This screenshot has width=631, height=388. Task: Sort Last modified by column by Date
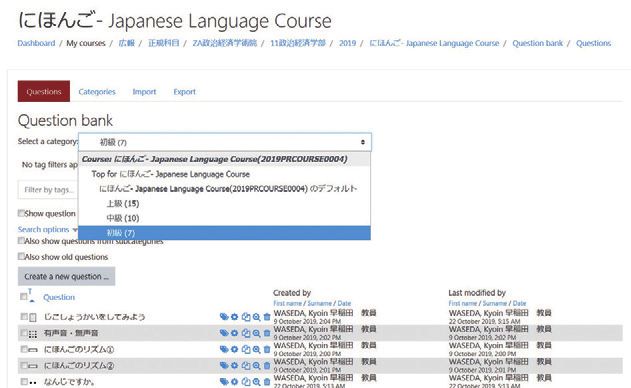(520, 303)
